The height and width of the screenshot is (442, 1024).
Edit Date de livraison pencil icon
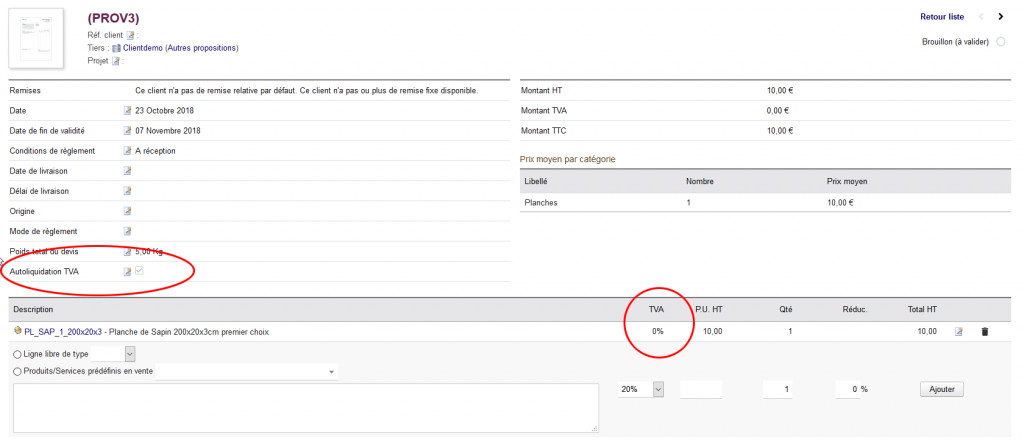pyautogui.click(x=127, y=171)
